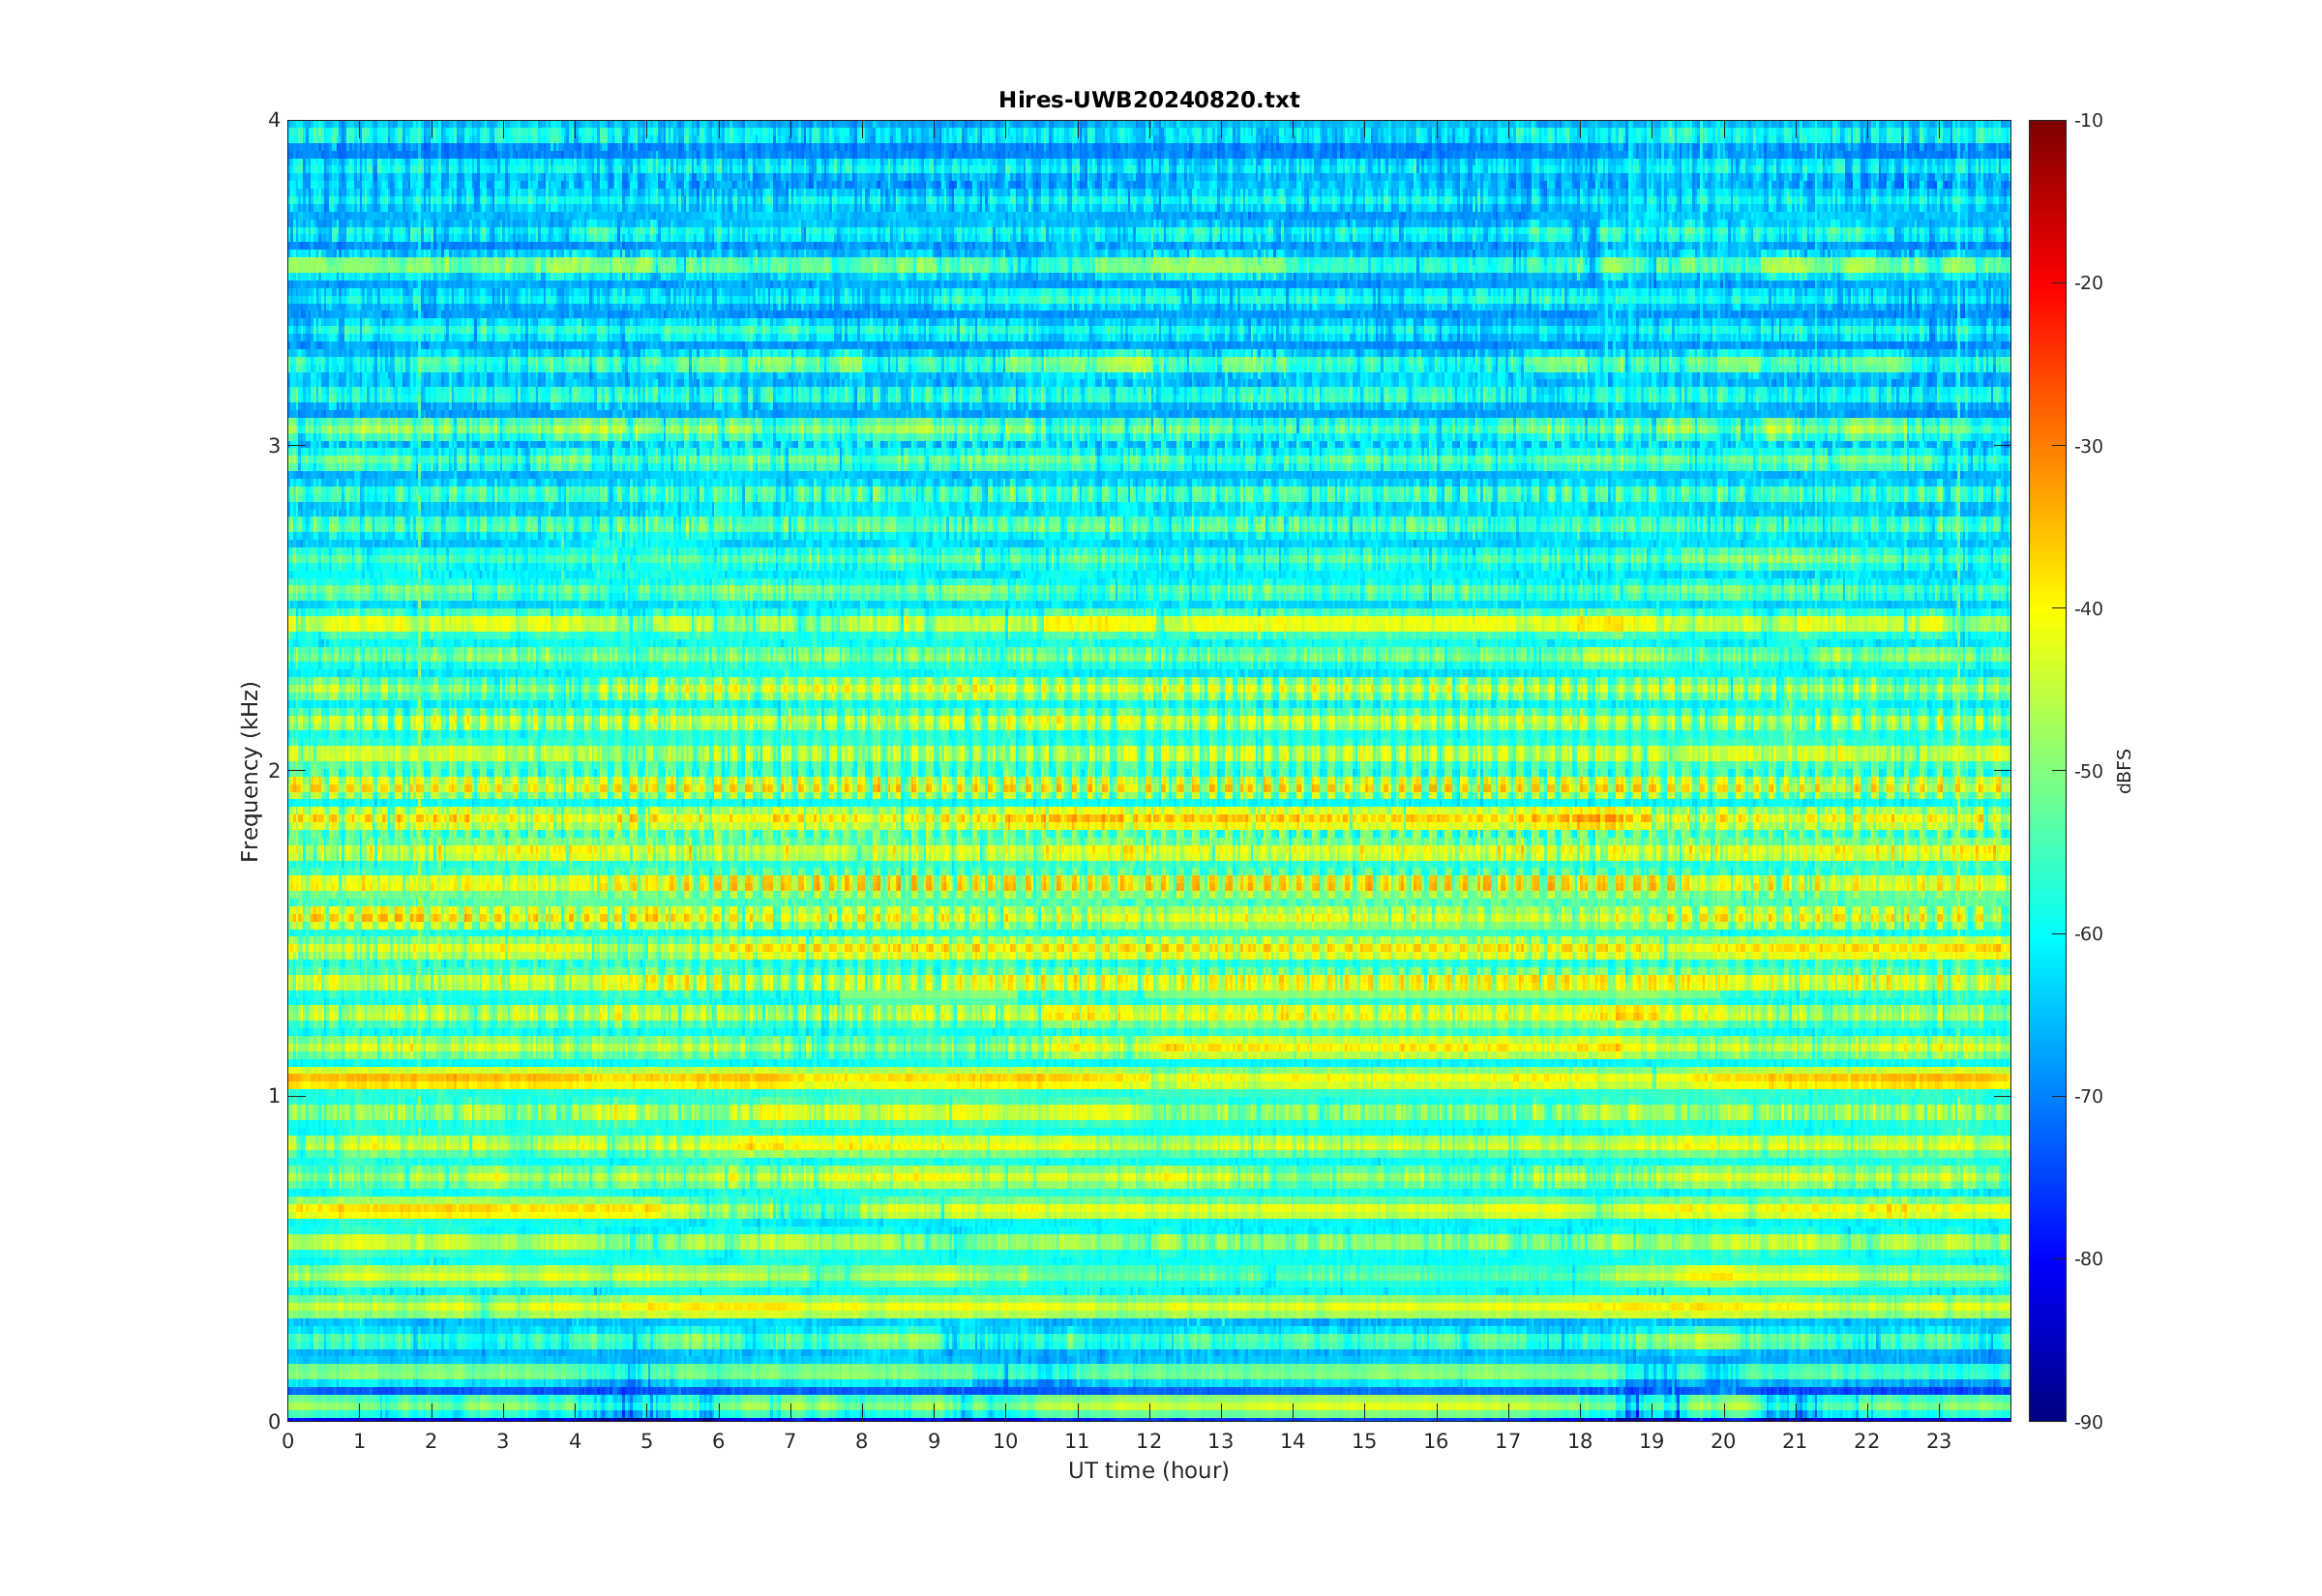Click the 'UT time (hour)' x-axis label
The width and height of the screenshot is (2322, 1596).
tap(1148, 1470)
